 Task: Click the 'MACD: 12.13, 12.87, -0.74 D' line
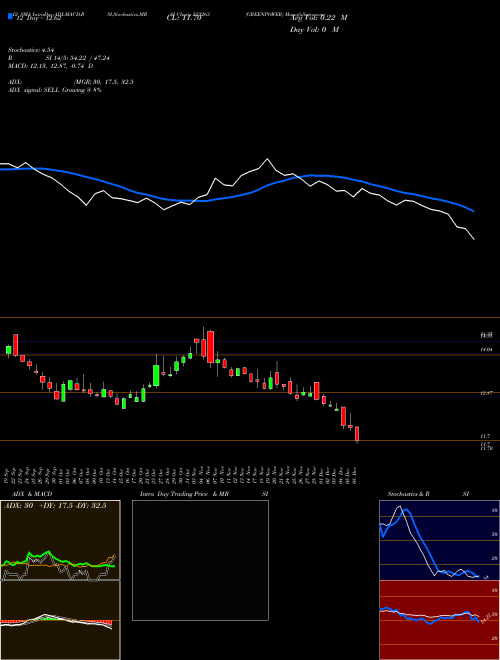point(51,66)
